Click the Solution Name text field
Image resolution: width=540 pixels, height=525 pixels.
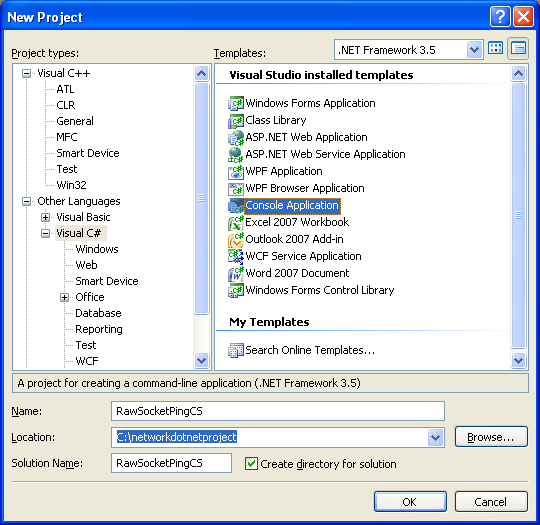click(172, 463)
